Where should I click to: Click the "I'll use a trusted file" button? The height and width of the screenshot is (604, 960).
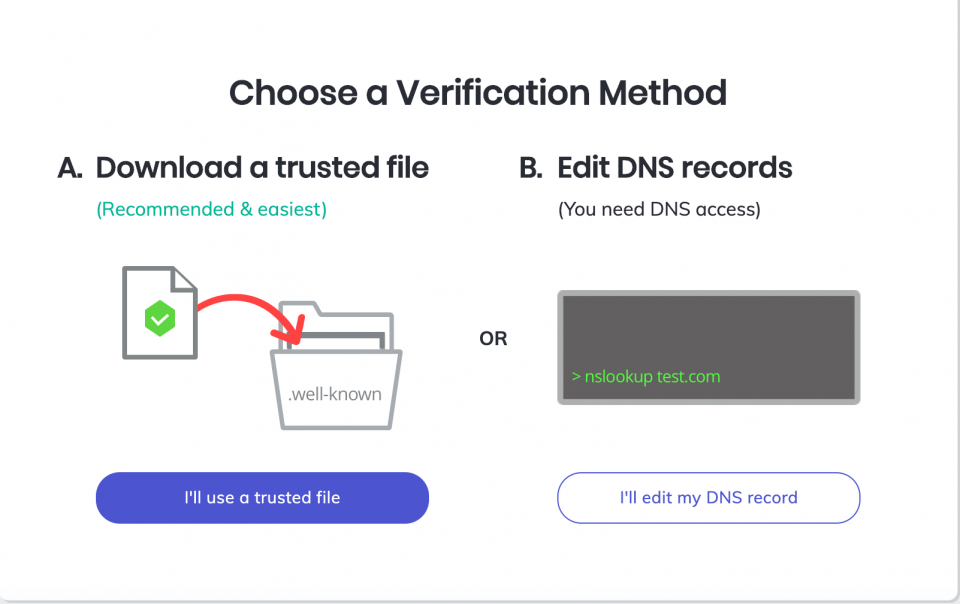pyautogui.click(x=262, y=498)
